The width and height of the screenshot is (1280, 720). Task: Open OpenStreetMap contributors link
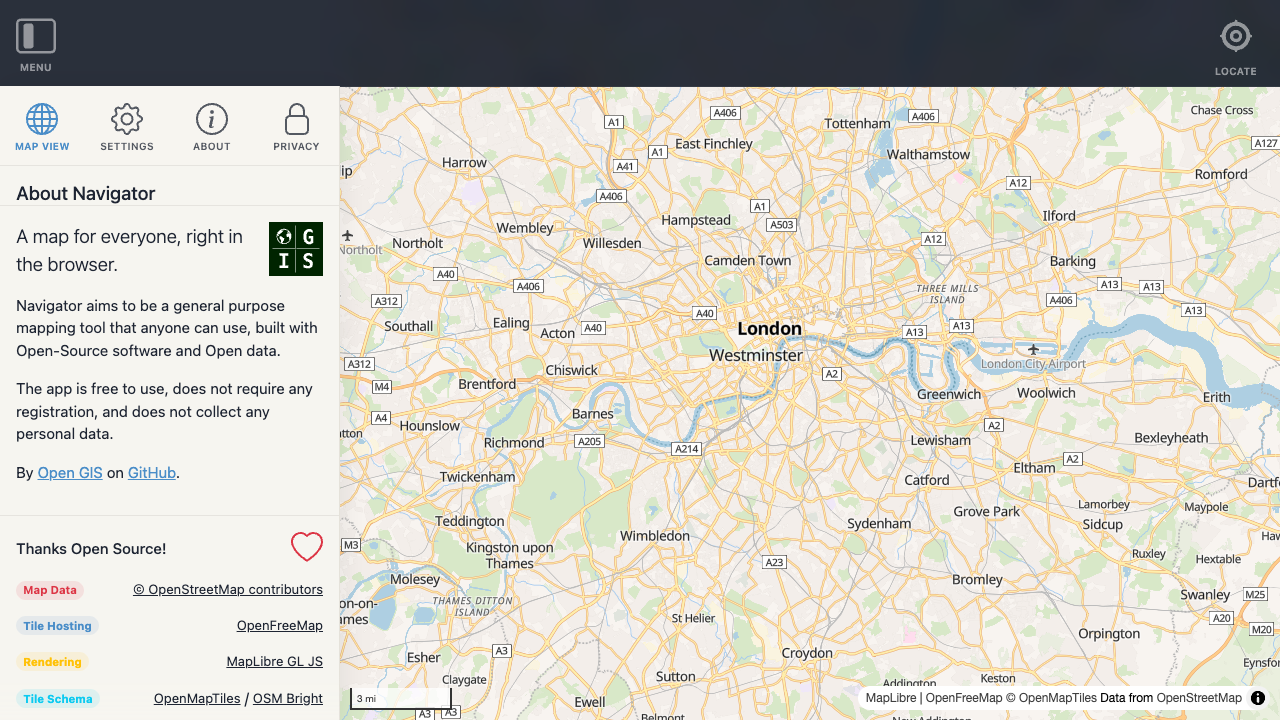228,590
